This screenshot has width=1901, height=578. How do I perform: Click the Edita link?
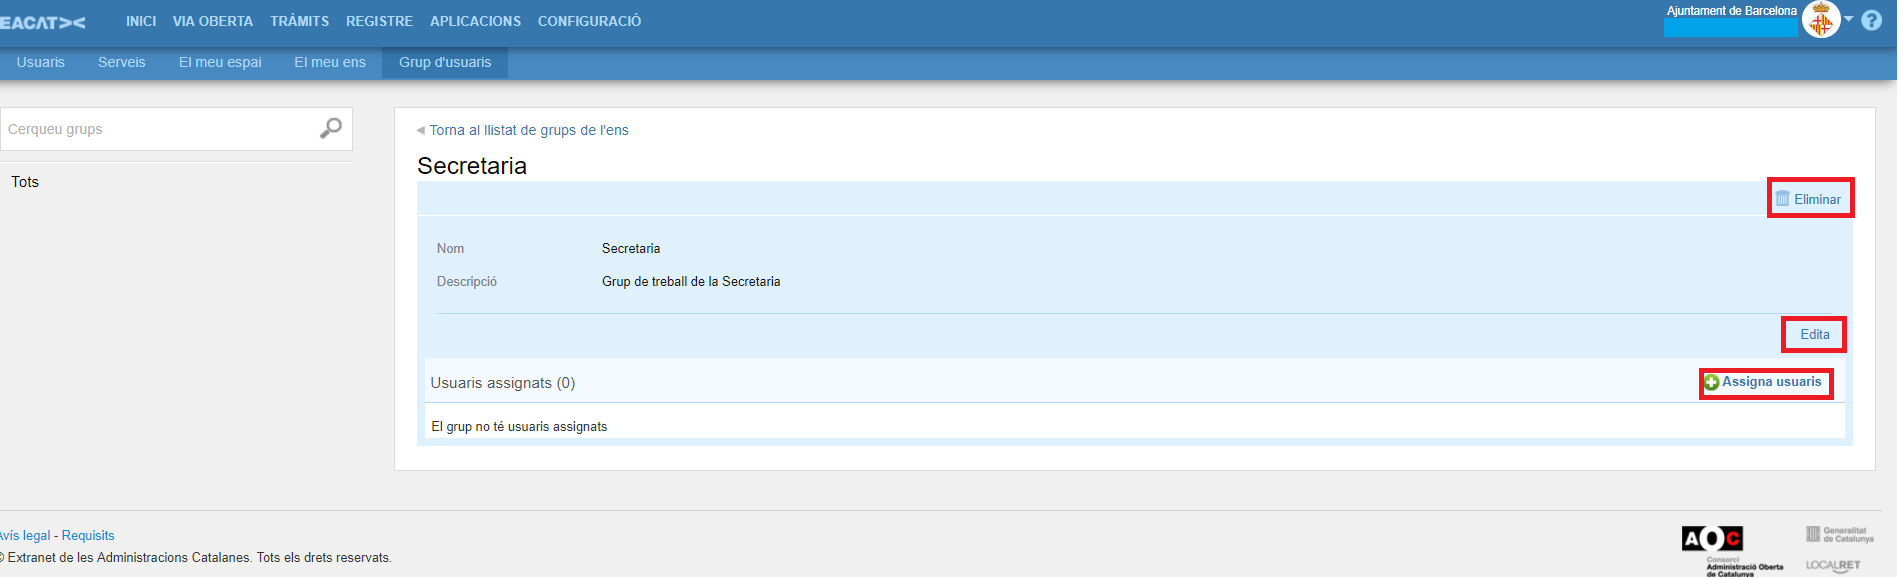(x=1814, y=334)
